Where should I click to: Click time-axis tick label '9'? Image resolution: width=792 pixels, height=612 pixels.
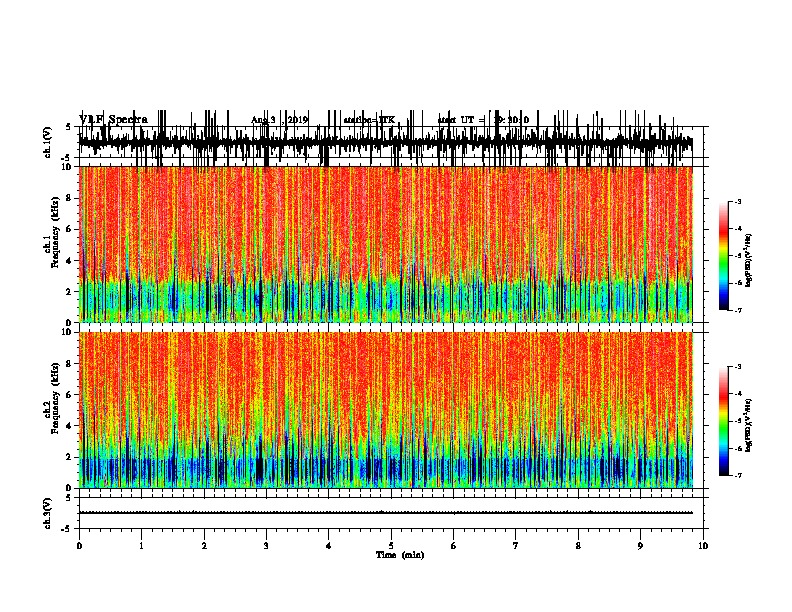pyautogui.click(x=640, y=546)
